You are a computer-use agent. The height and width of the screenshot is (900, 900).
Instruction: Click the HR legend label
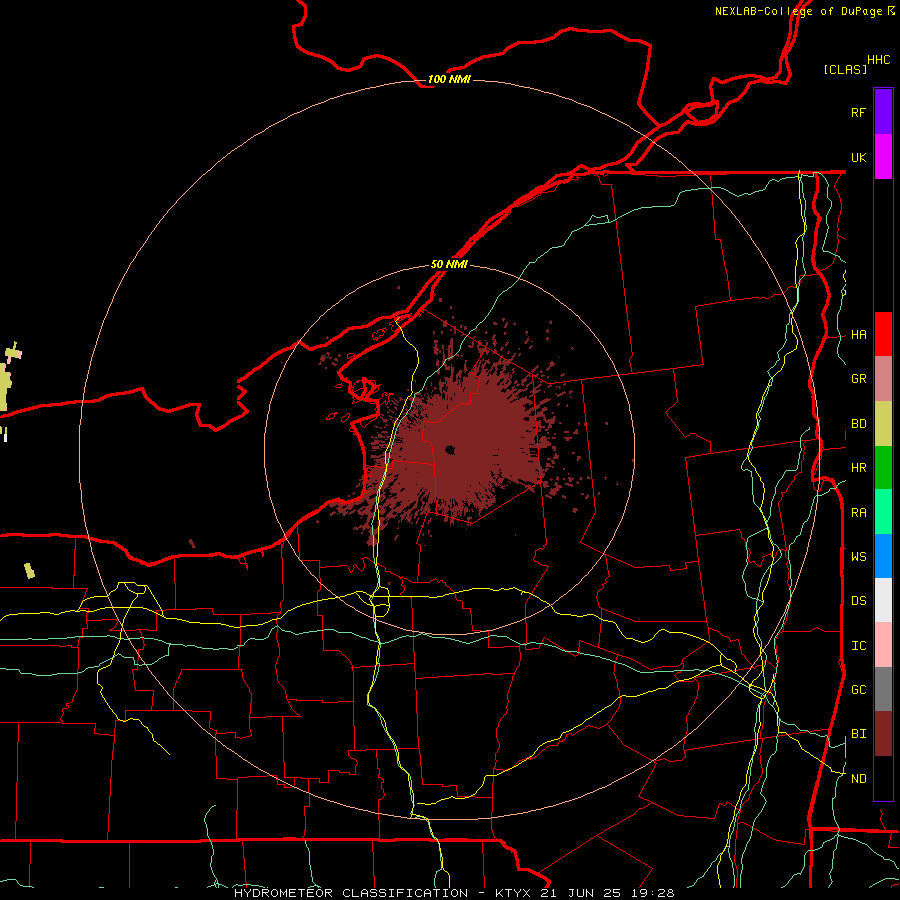click(x=858, y=468)
